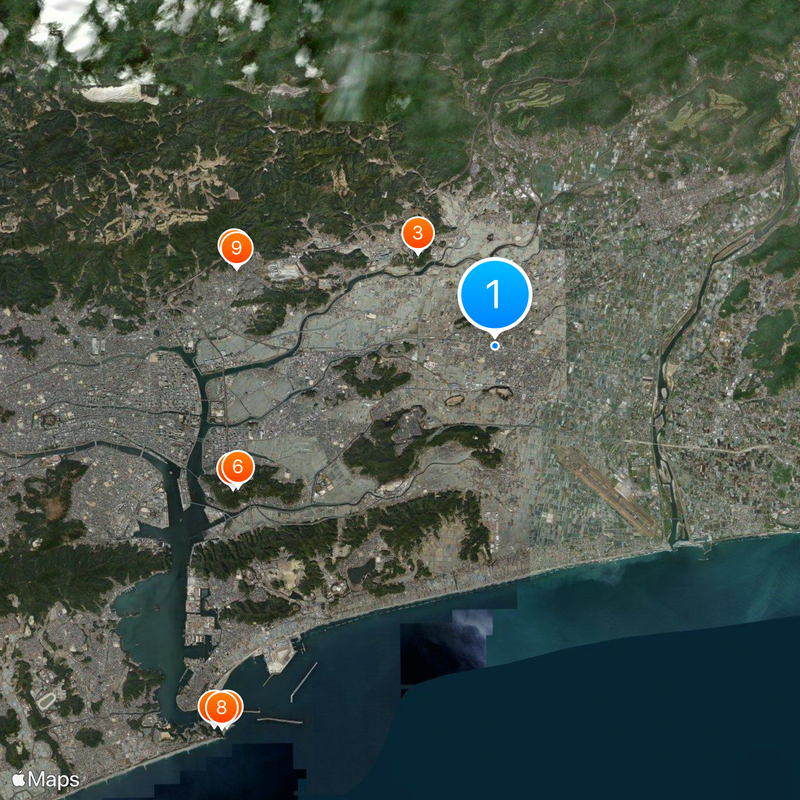Select the orange pin cluster numbered 6
The image size is (800, 800).
pos(237,466)
